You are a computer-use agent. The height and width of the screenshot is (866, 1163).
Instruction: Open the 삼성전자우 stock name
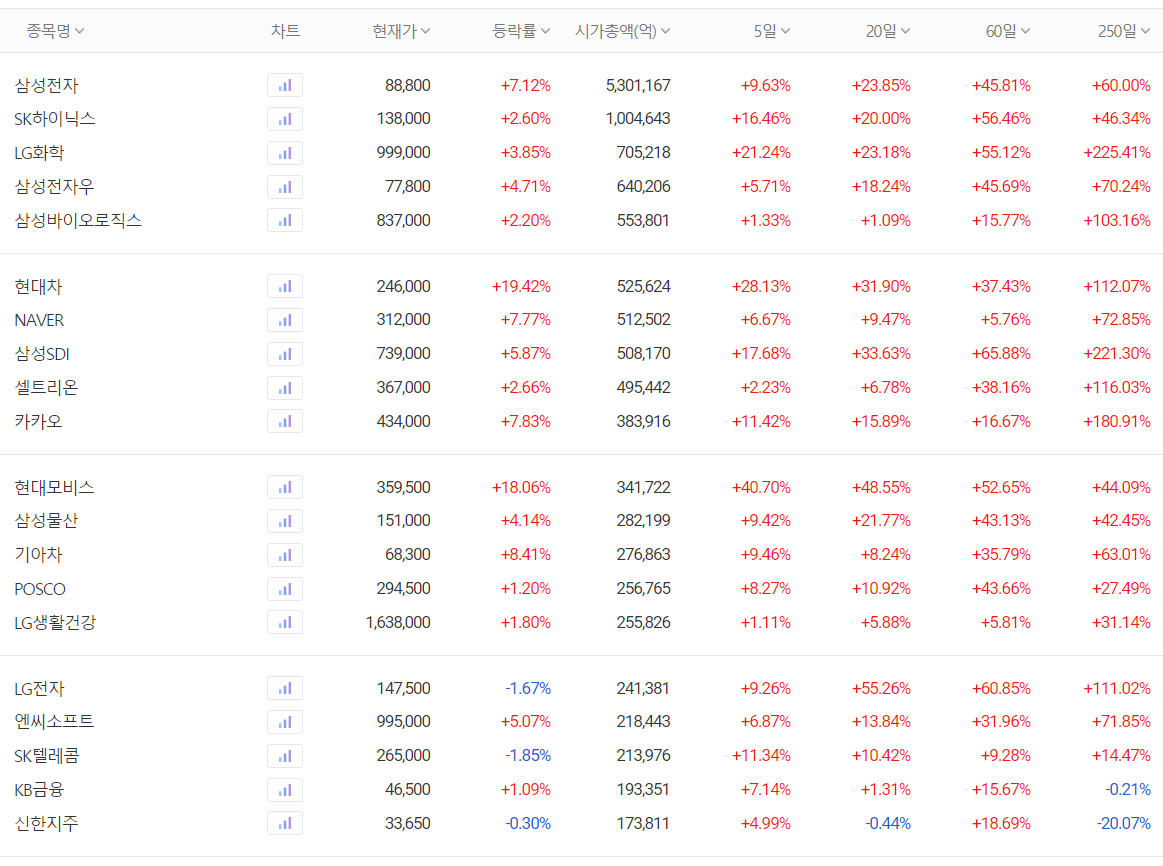54,187
